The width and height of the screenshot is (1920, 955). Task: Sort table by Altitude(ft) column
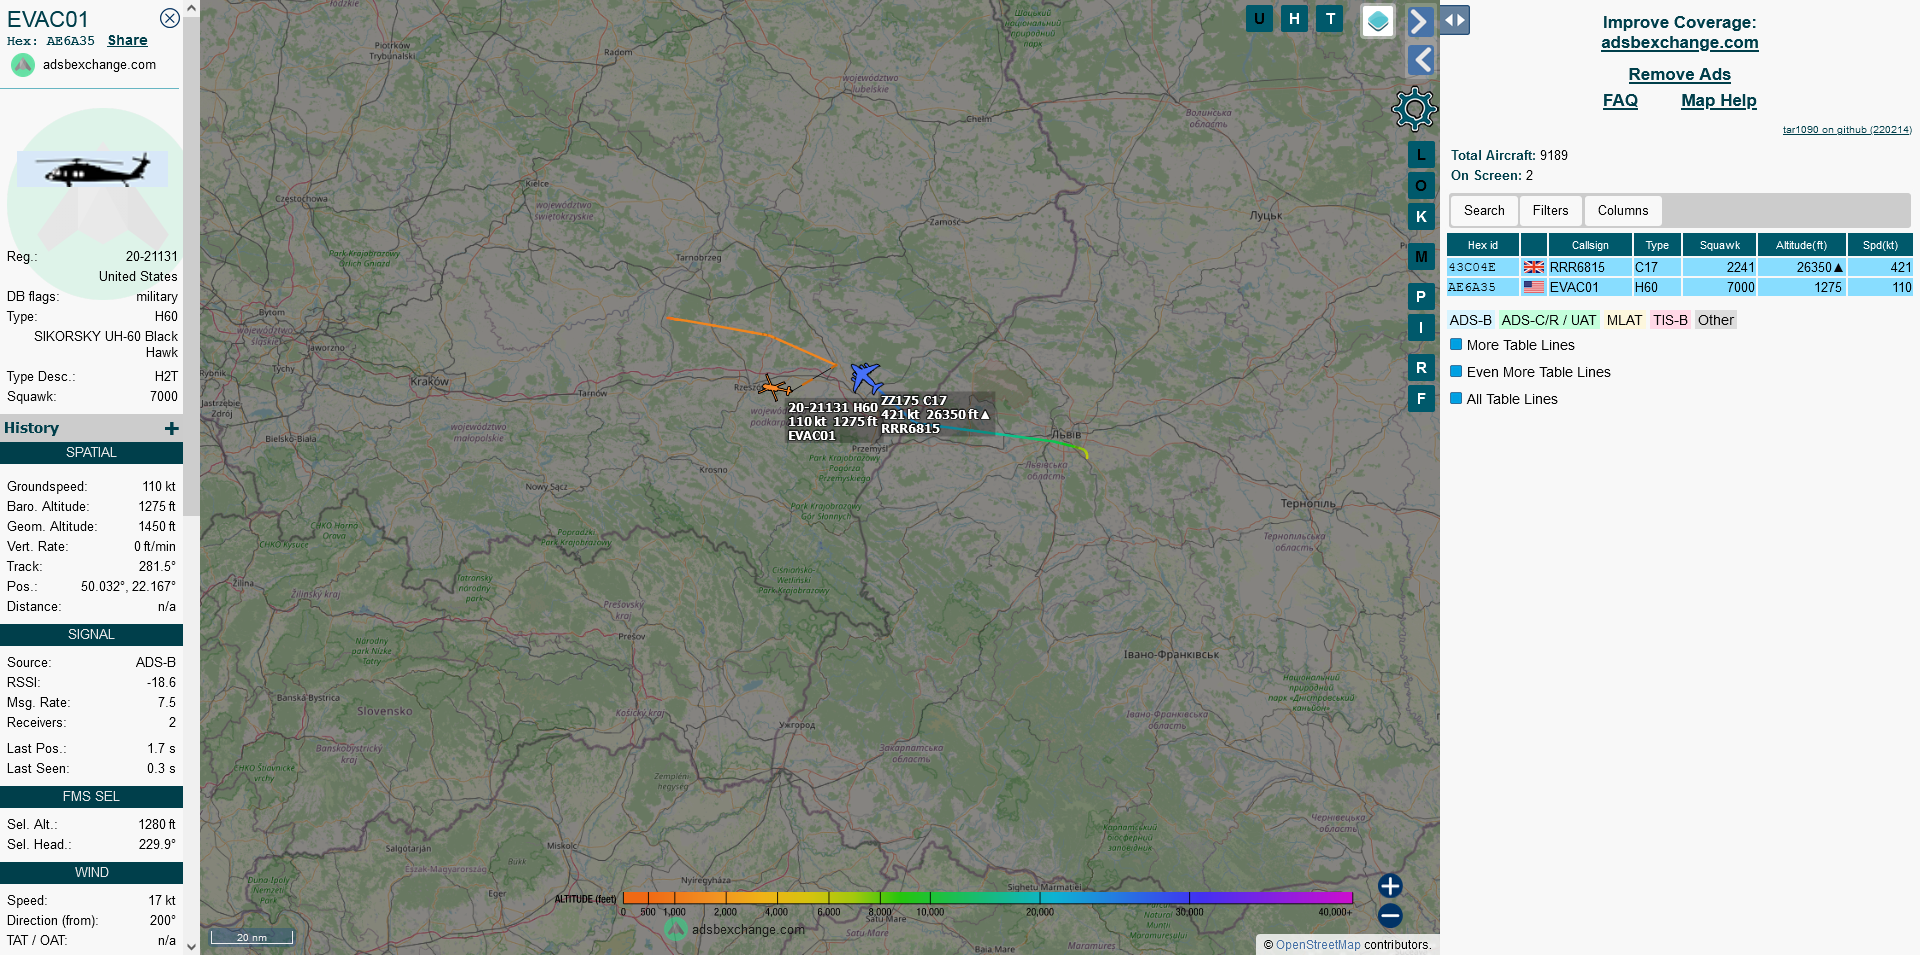point(1801,245)
